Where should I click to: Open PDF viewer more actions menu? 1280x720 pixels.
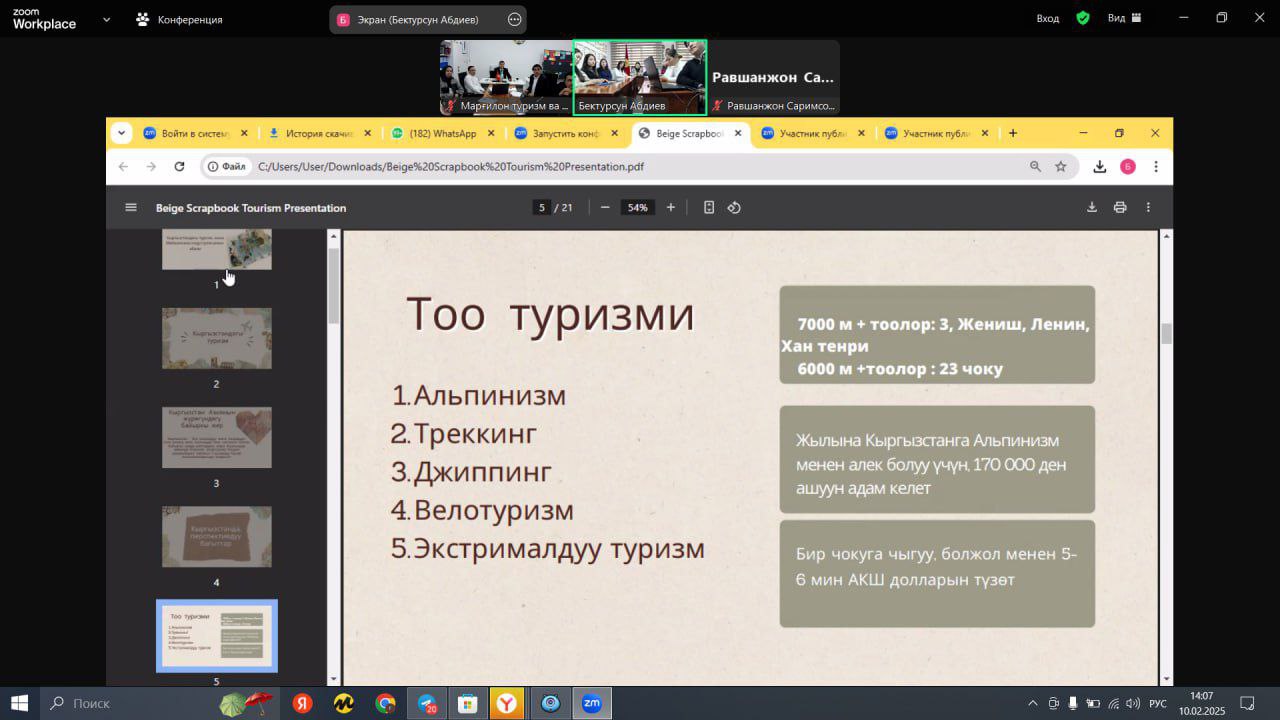(1148, 207)
